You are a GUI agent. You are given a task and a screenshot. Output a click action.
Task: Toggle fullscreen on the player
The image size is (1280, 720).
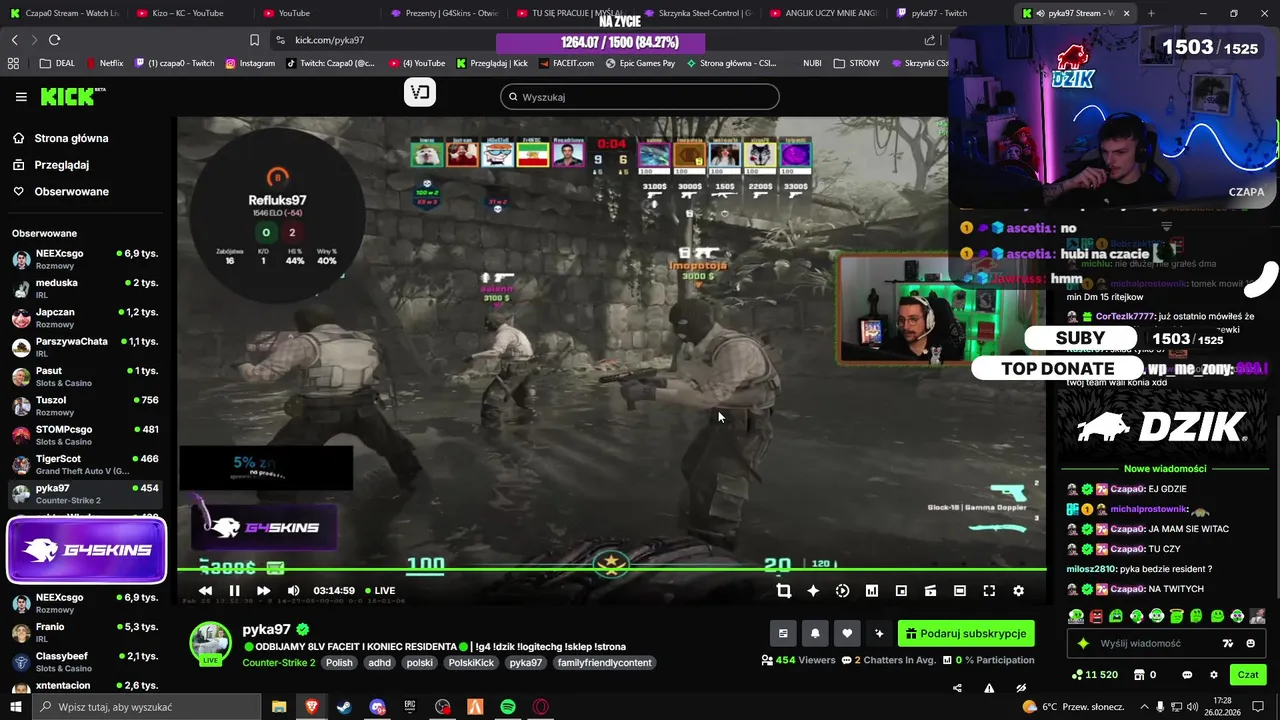(x=989, y=591)
